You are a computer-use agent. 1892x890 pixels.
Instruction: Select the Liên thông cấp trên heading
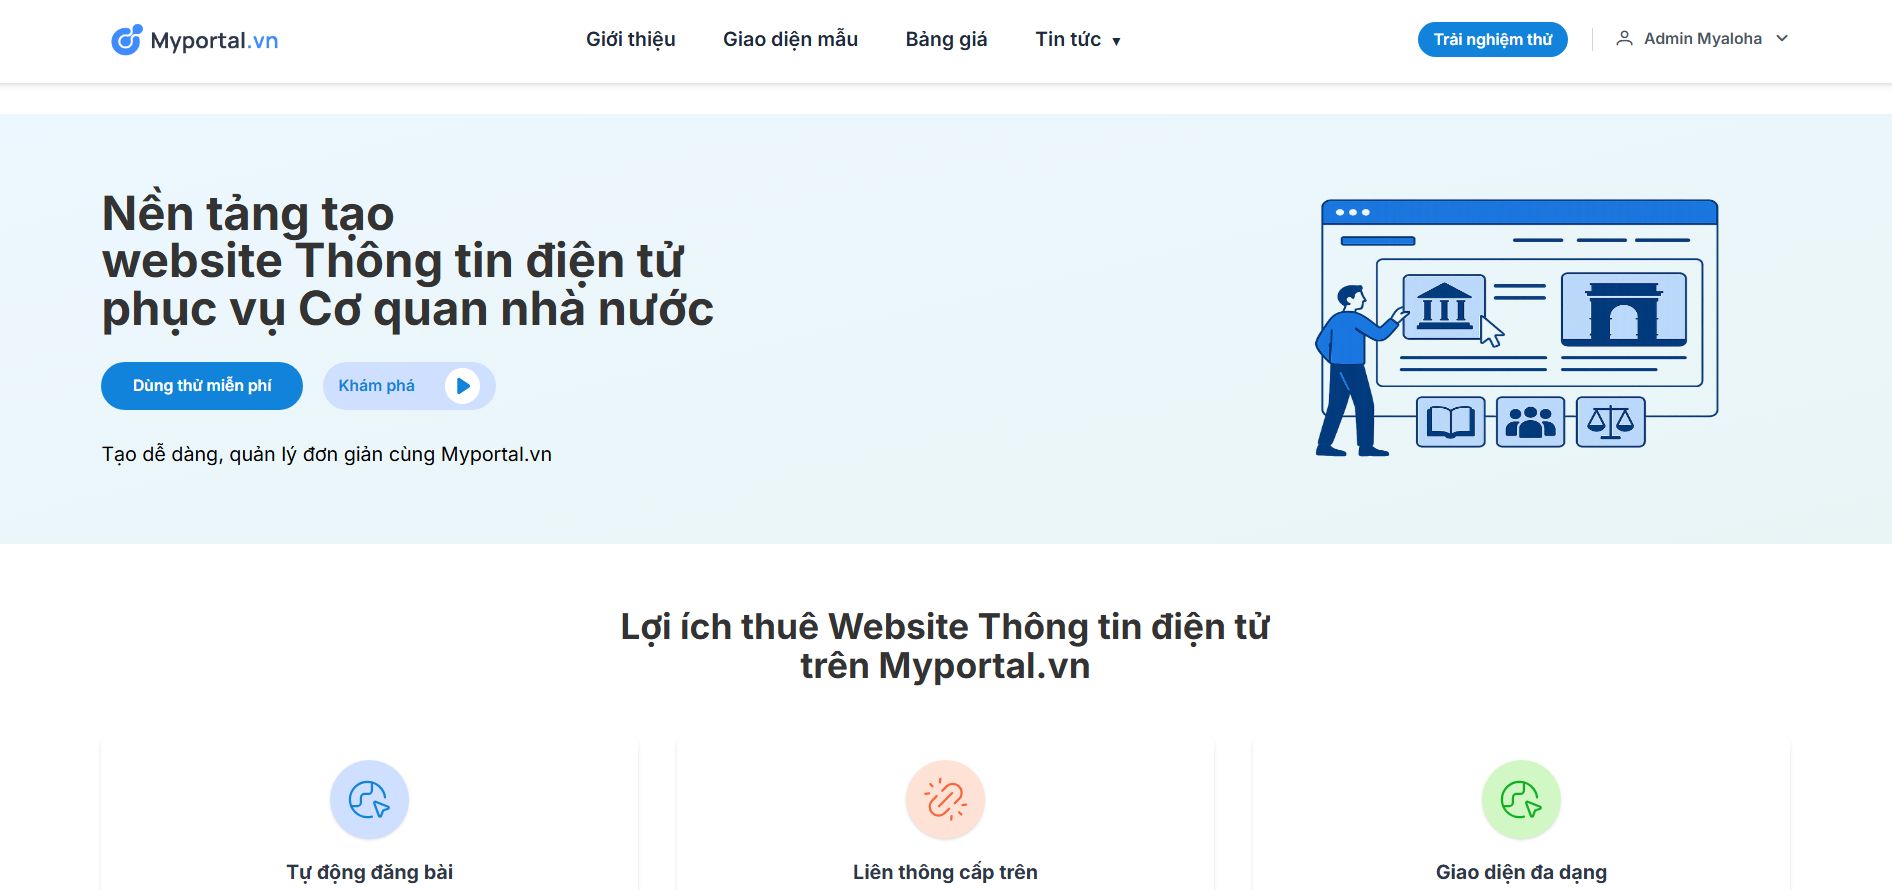(x=945, y=872)
